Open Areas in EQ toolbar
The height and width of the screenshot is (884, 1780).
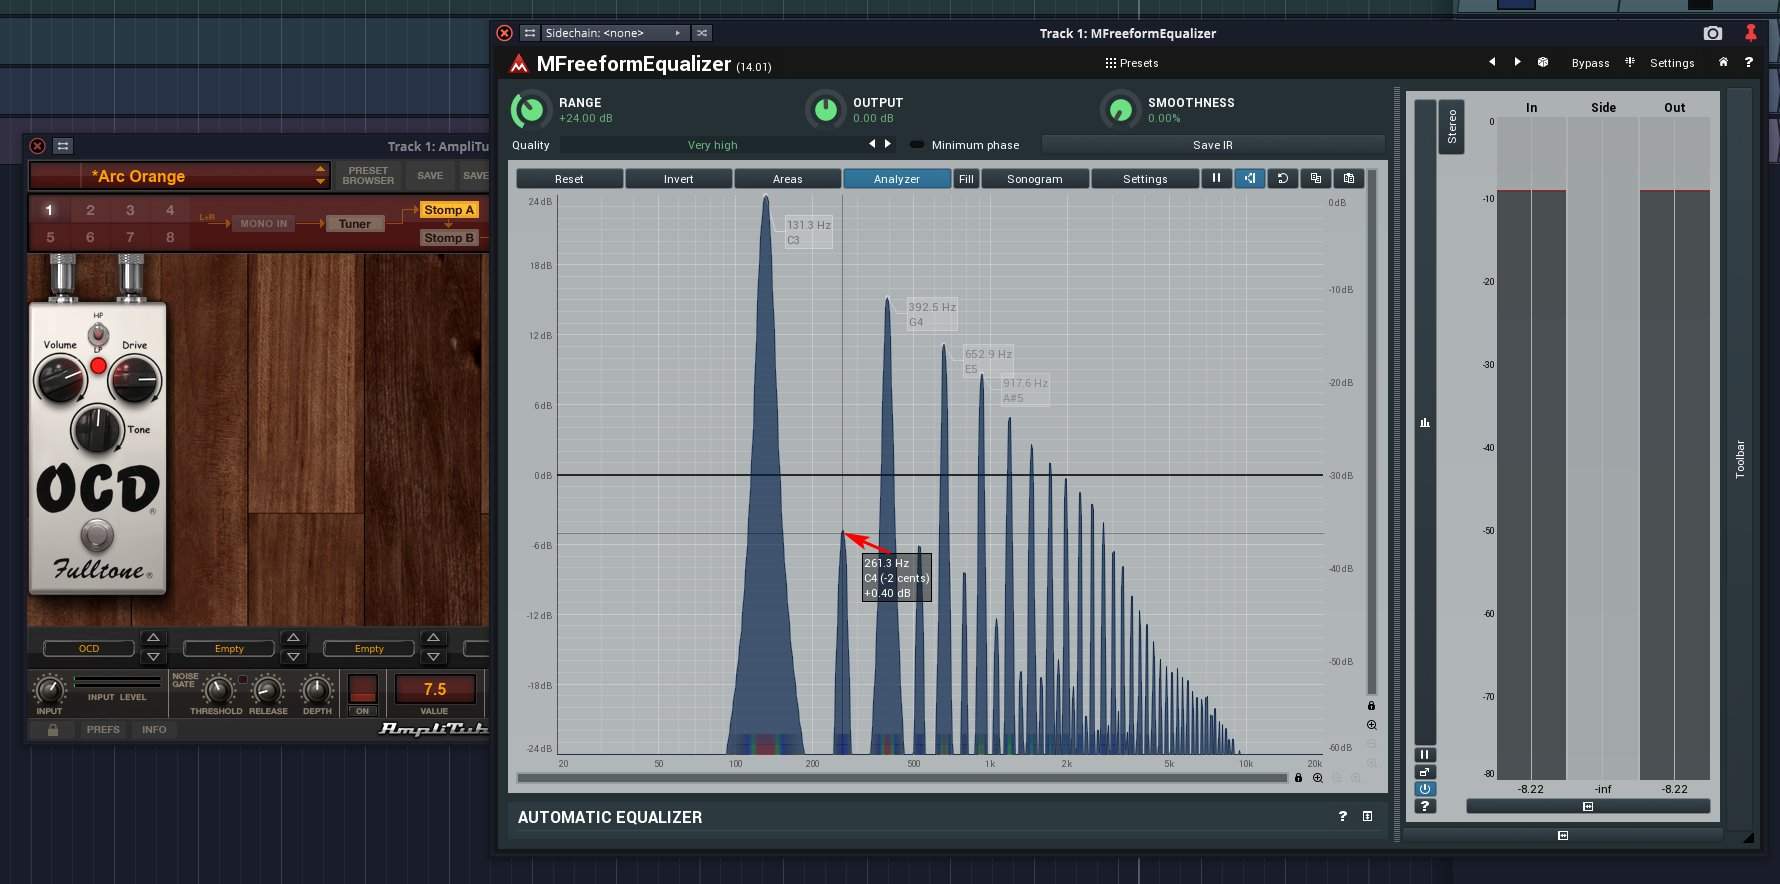[x=787, y=179]
